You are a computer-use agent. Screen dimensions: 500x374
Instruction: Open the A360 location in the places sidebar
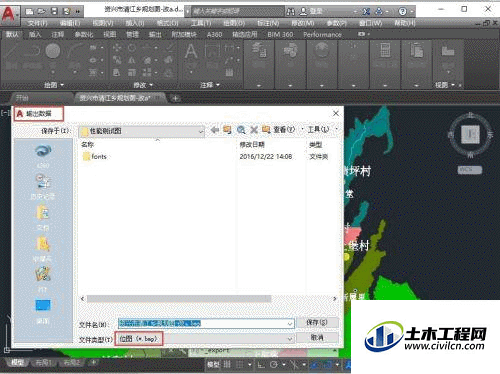43,155
